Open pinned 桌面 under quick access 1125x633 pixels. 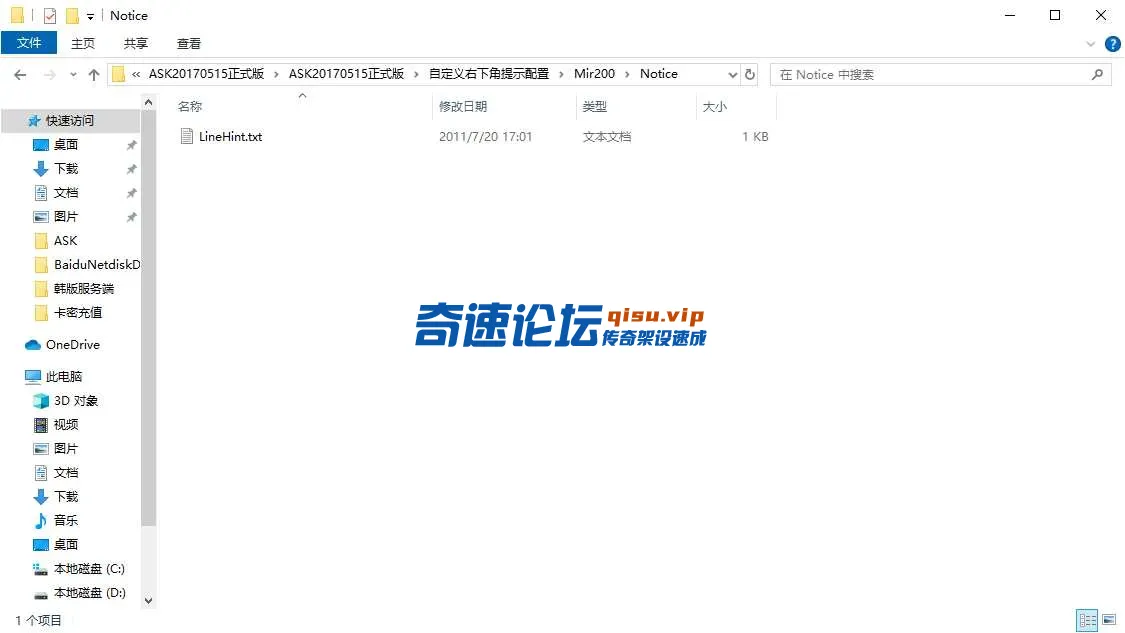tap(66, 145)
